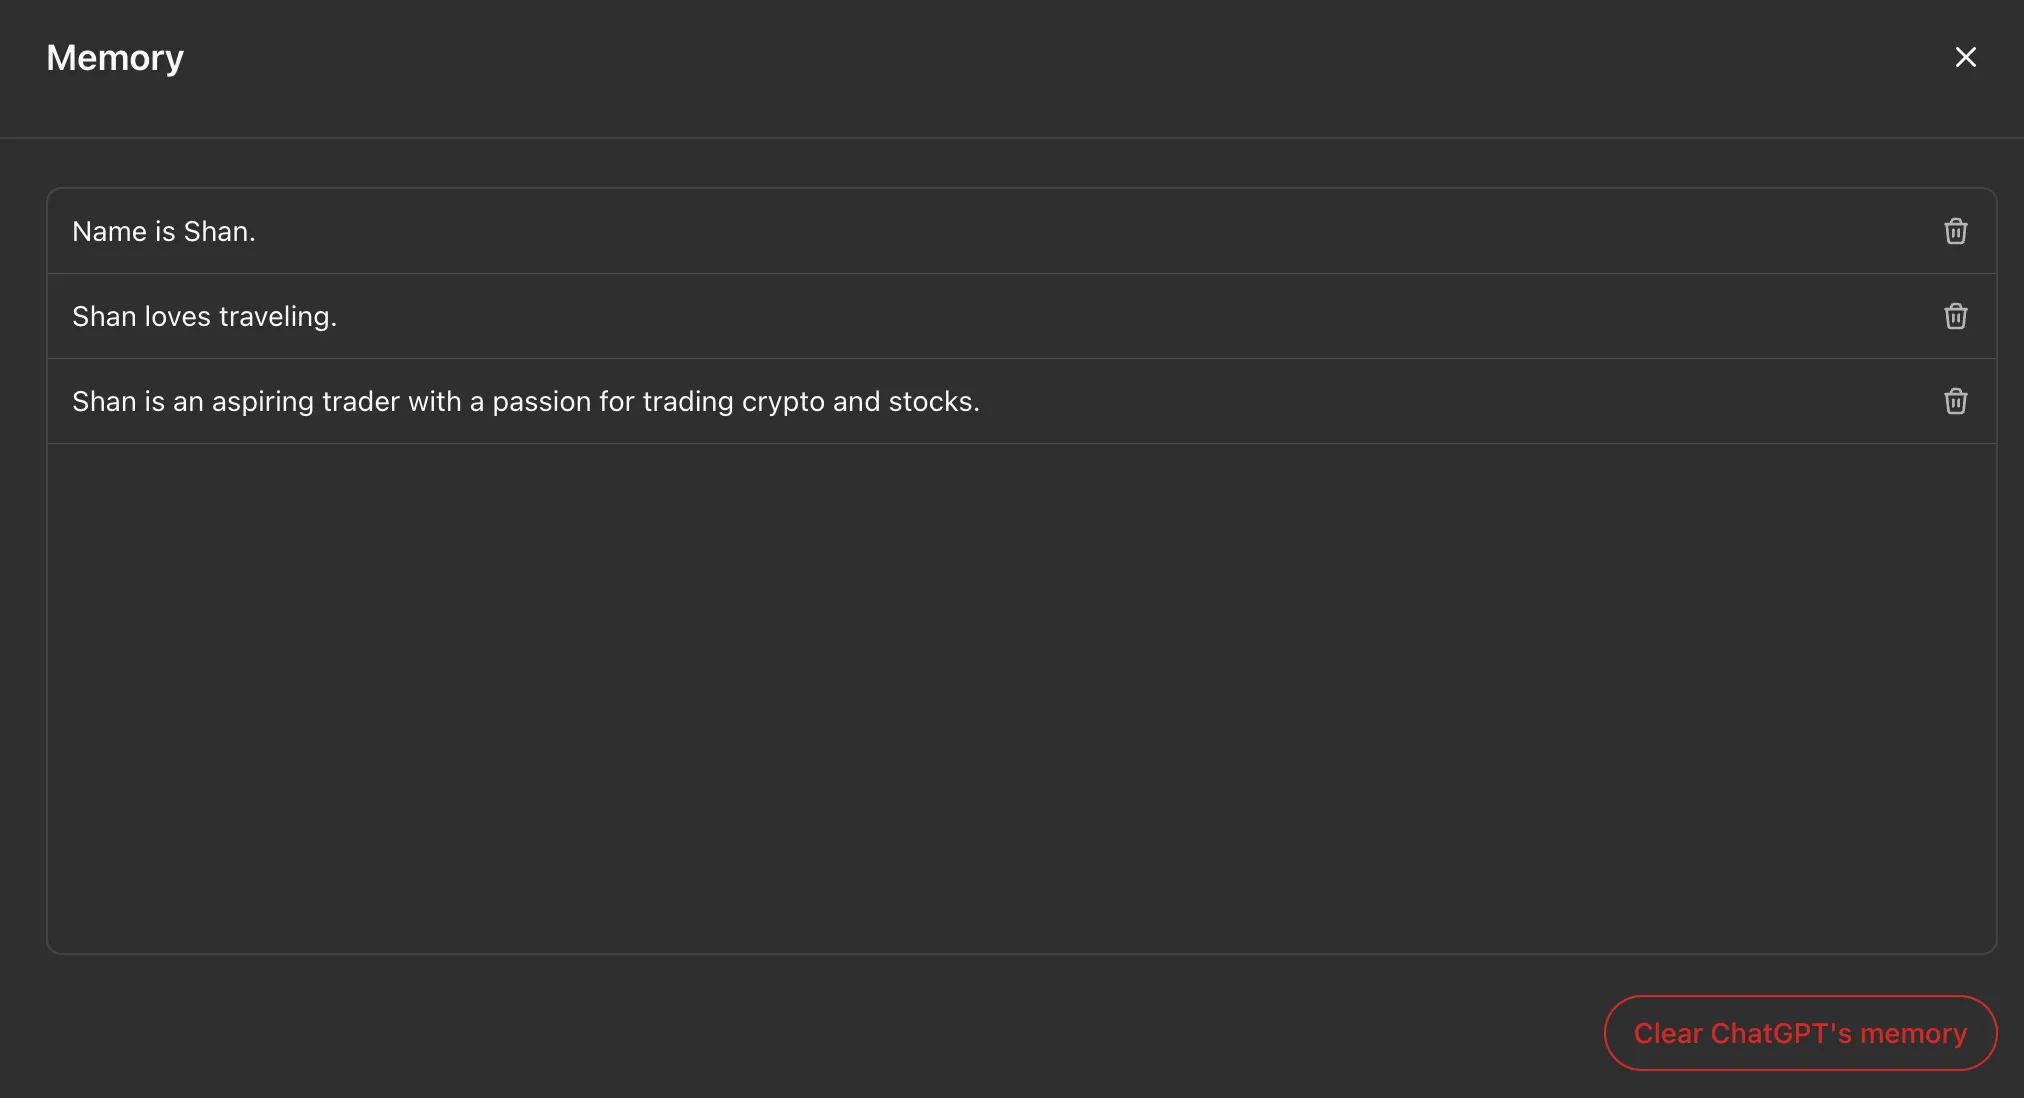Click the trash icon on the bottom memory row
Image resolution: width=2024 pixels, height=1098 pixels.
click(1954, 401)
